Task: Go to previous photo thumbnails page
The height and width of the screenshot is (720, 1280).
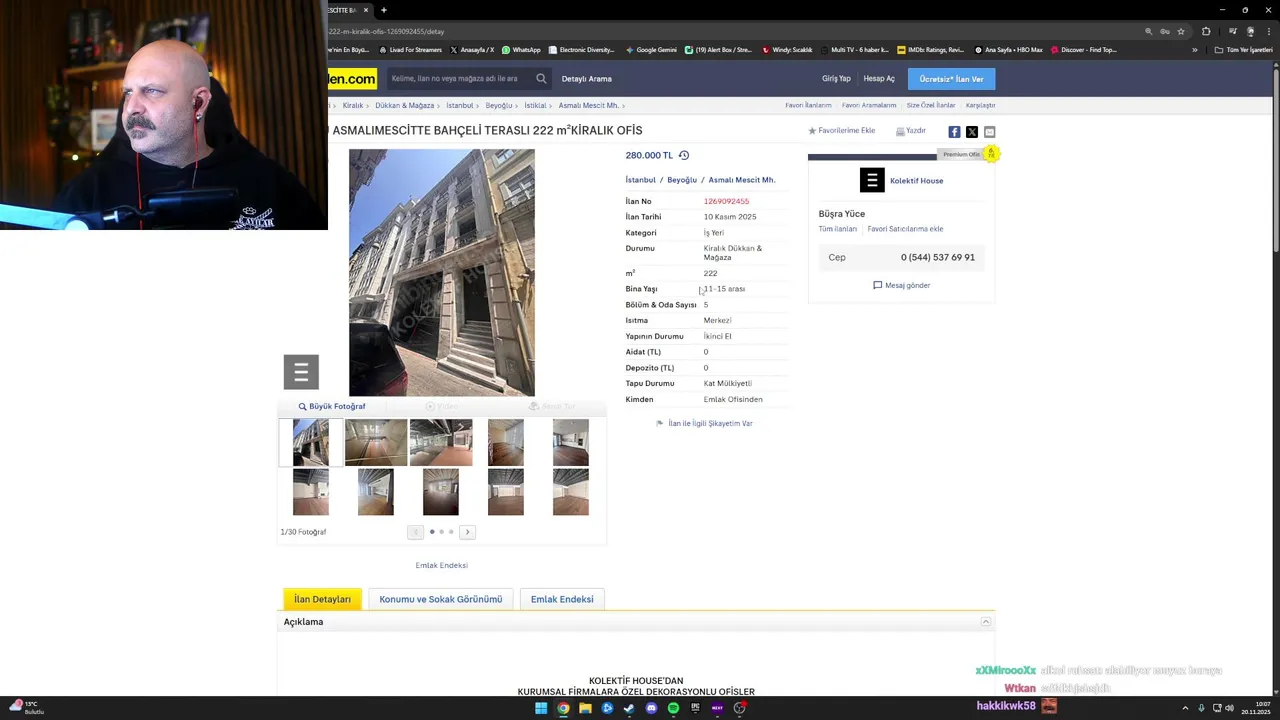Action: [x=415, y=532]
